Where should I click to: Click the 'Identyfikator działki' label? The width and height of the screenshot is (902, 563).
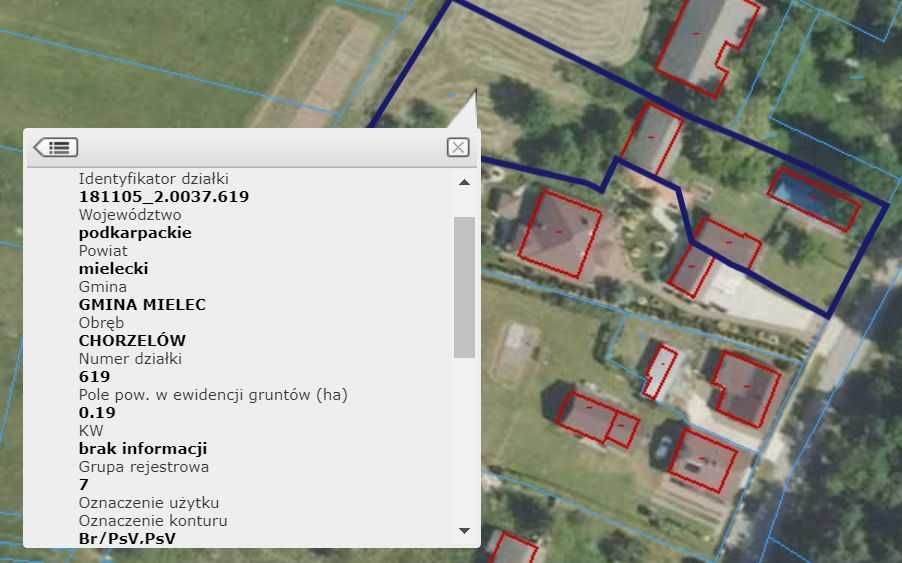154,179
